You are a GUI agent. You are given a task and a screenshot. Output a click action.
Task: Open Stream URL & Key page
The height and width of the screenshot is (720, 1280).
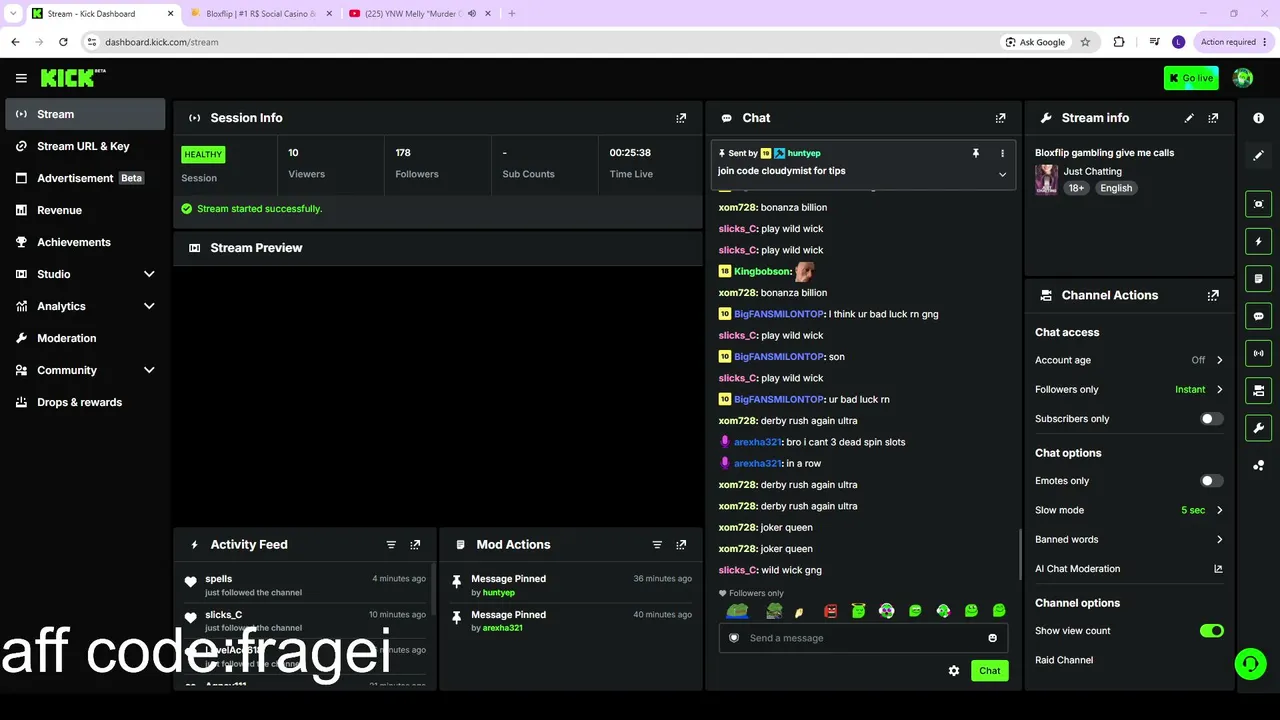(85, 146)
